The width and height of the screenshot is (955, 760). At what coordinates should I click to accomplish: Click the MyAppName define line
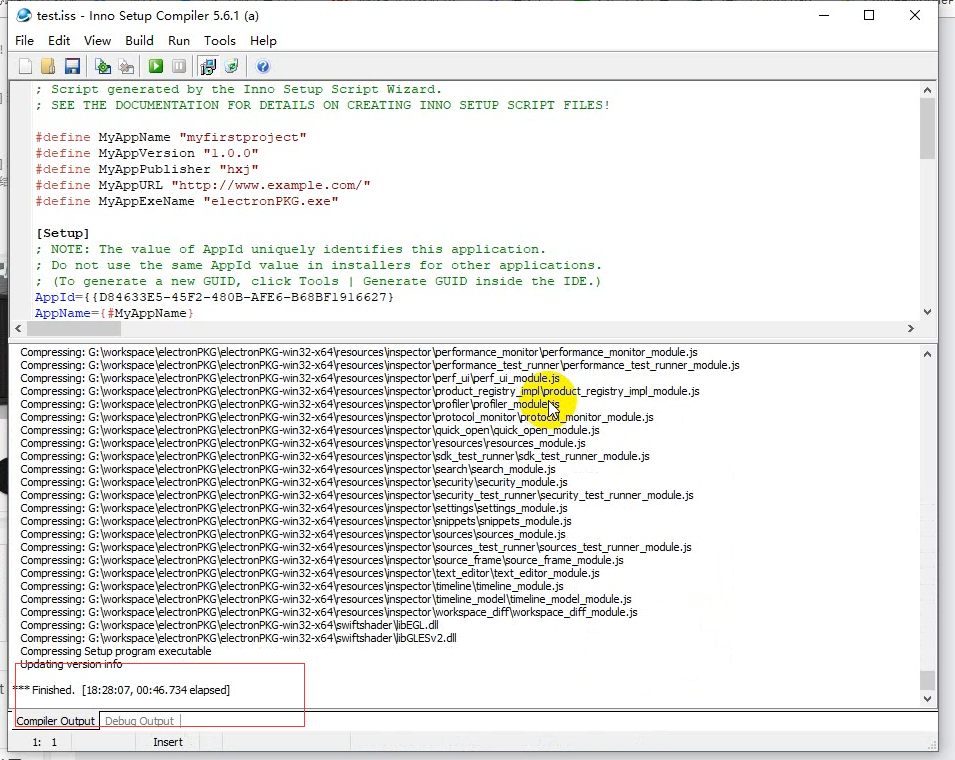[171, 137]
